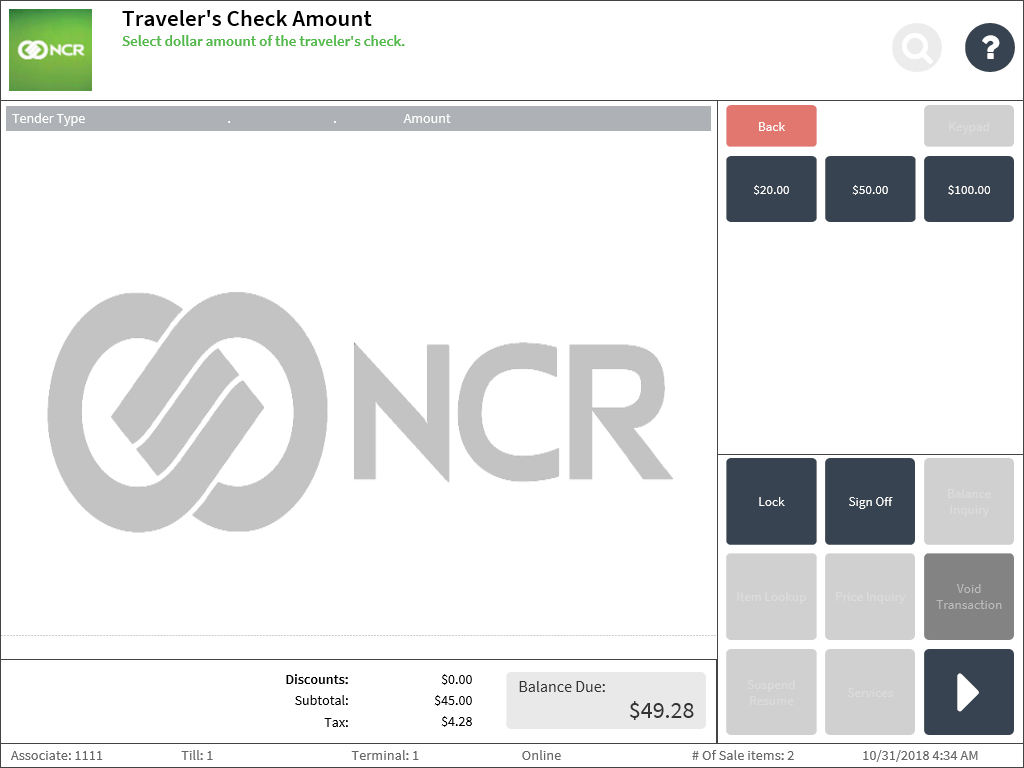
Task: Click the Sign Off button
Action: click(870, 502)
